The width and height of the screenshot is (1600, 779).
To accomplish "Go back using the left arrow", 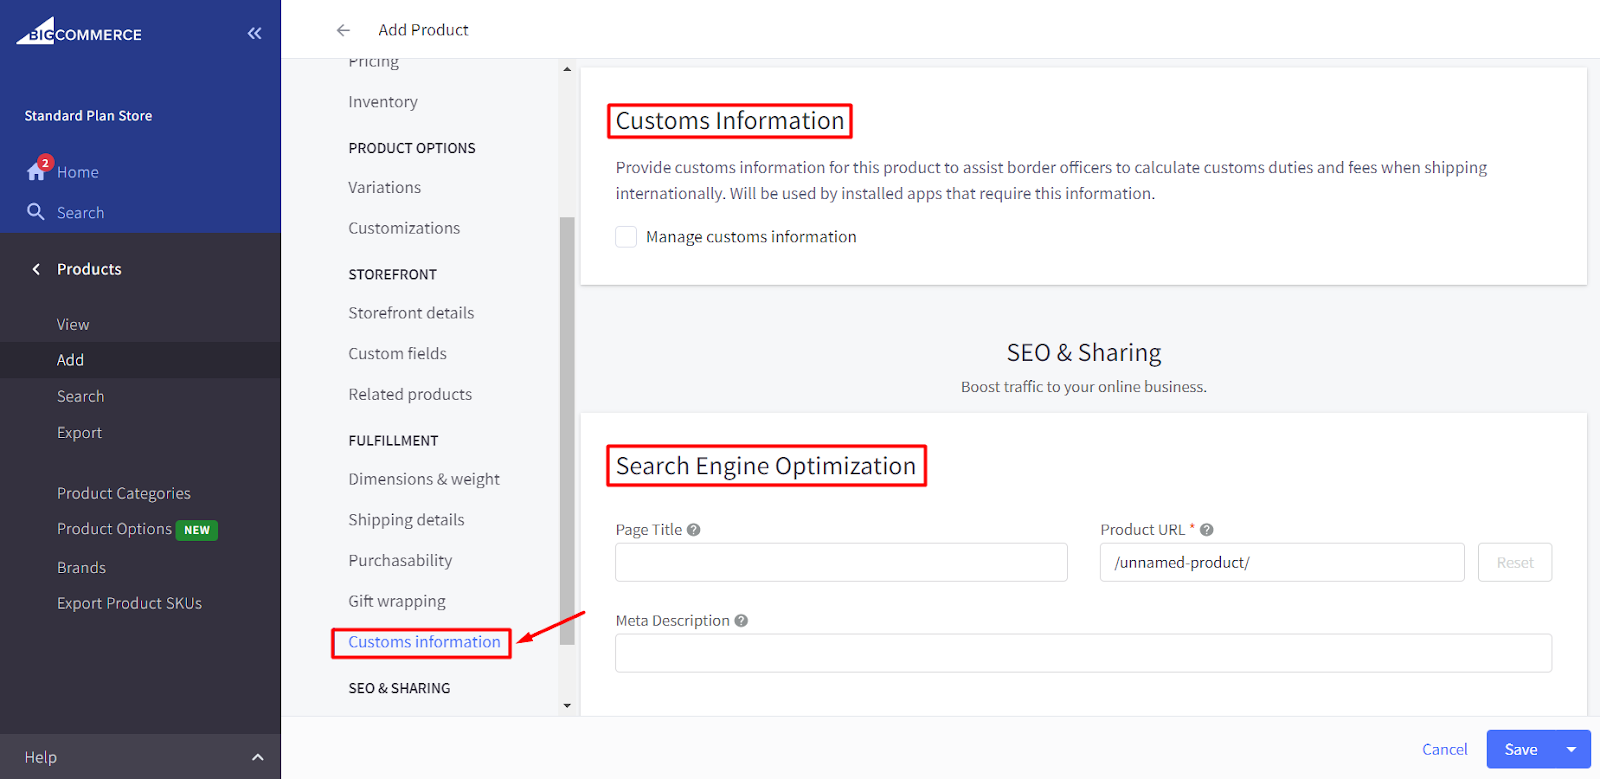I will 343,30.
